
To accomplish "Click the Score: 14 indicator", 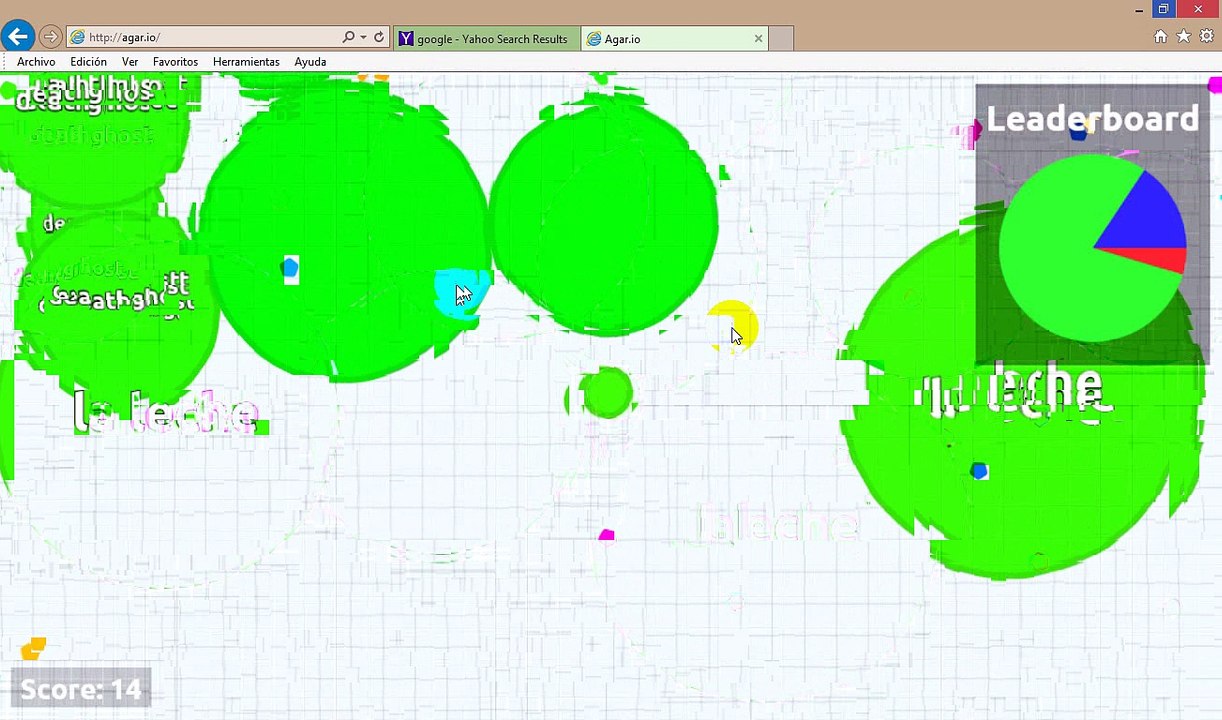I will pos(81,690).
